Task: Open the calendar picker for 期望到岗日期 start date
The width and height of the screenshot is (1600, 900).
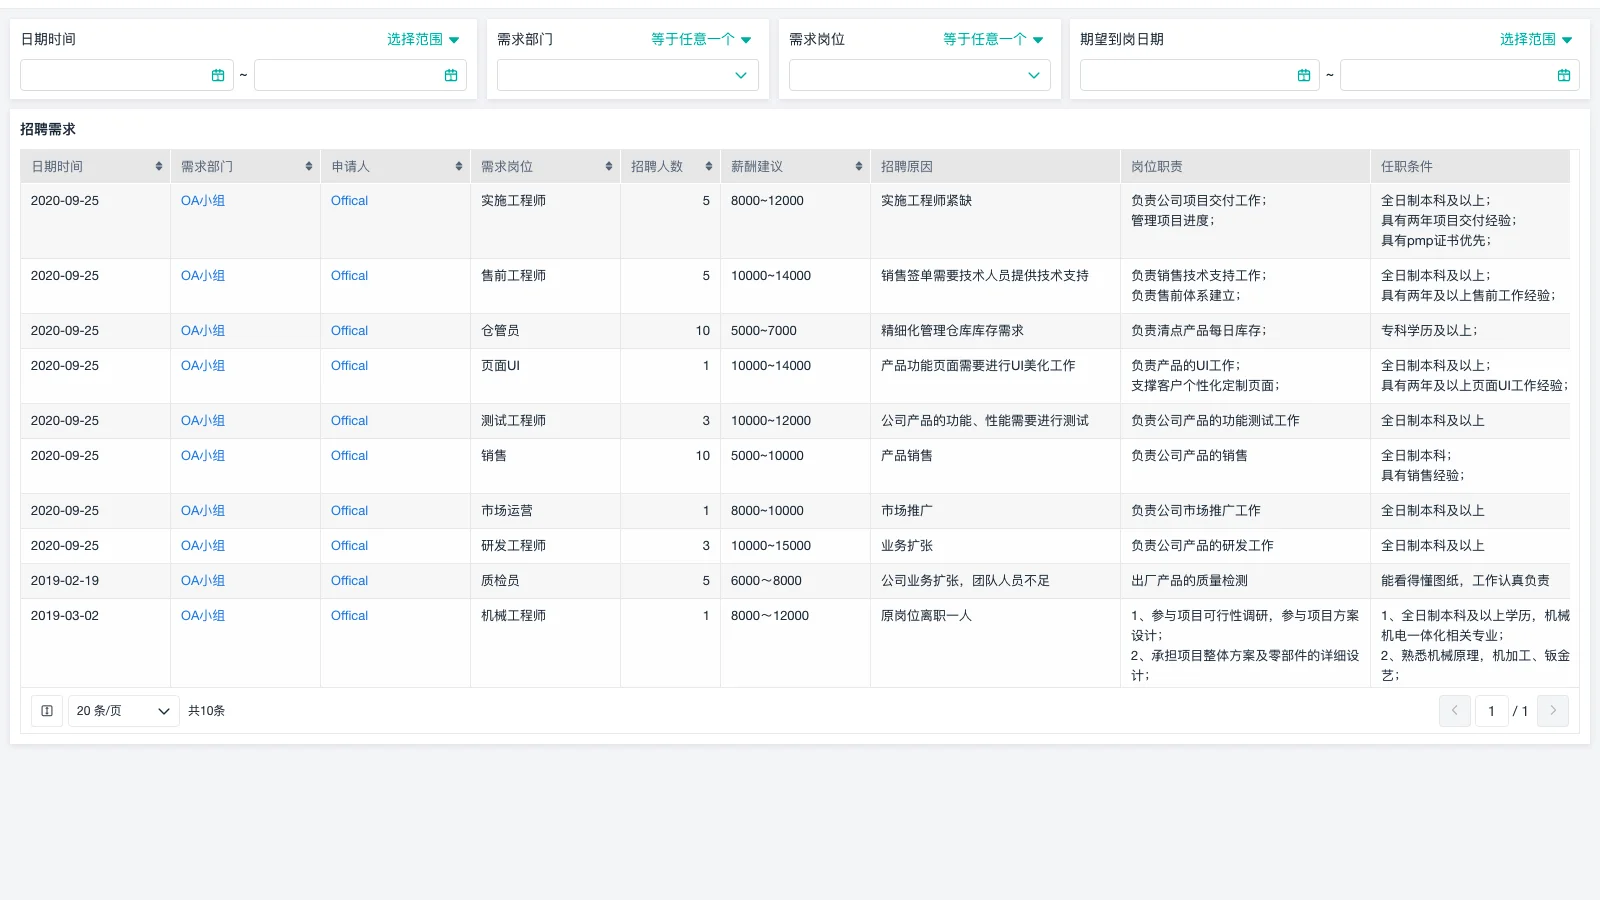Action: click(x=1303, y=74)
